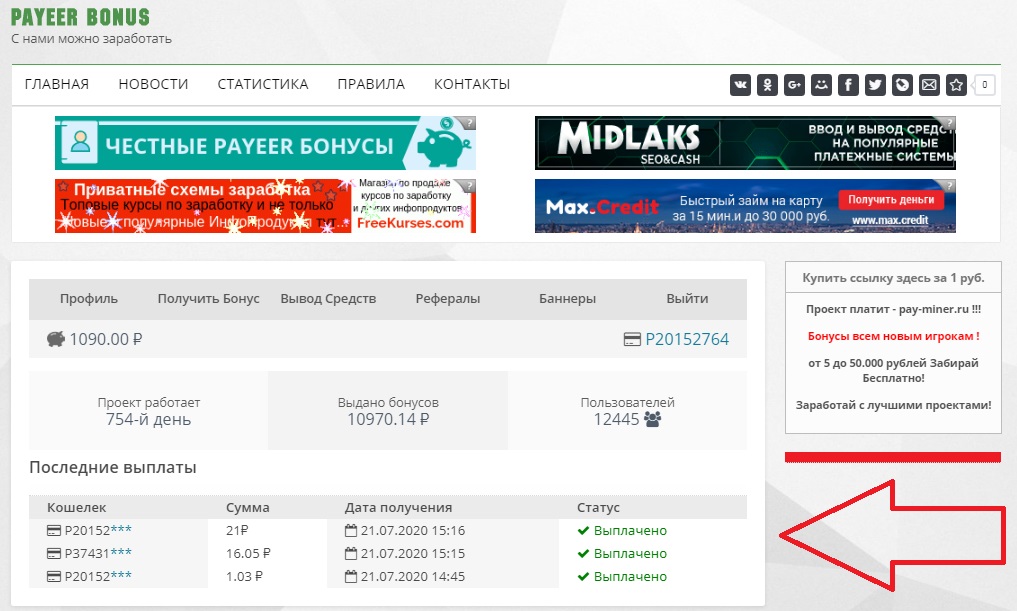Click balance amount 1090.00 ₽
Viewport: 1017px width, 611px height.
(106, 339)
